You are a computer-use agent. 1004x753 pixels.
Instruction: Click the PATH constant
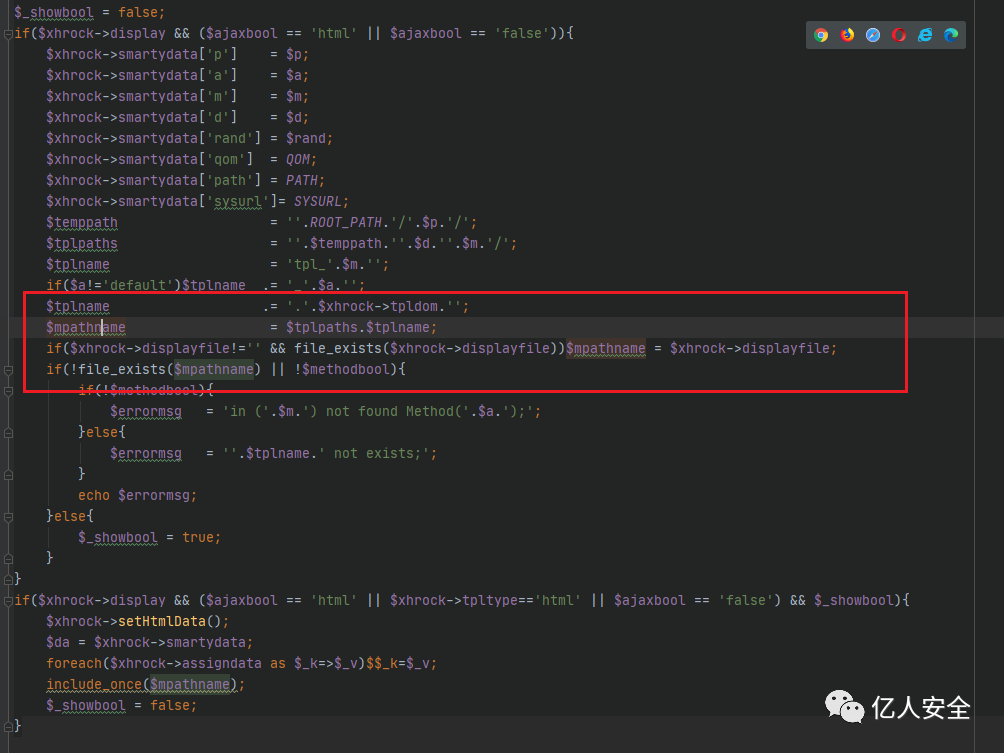click(302, 181)
